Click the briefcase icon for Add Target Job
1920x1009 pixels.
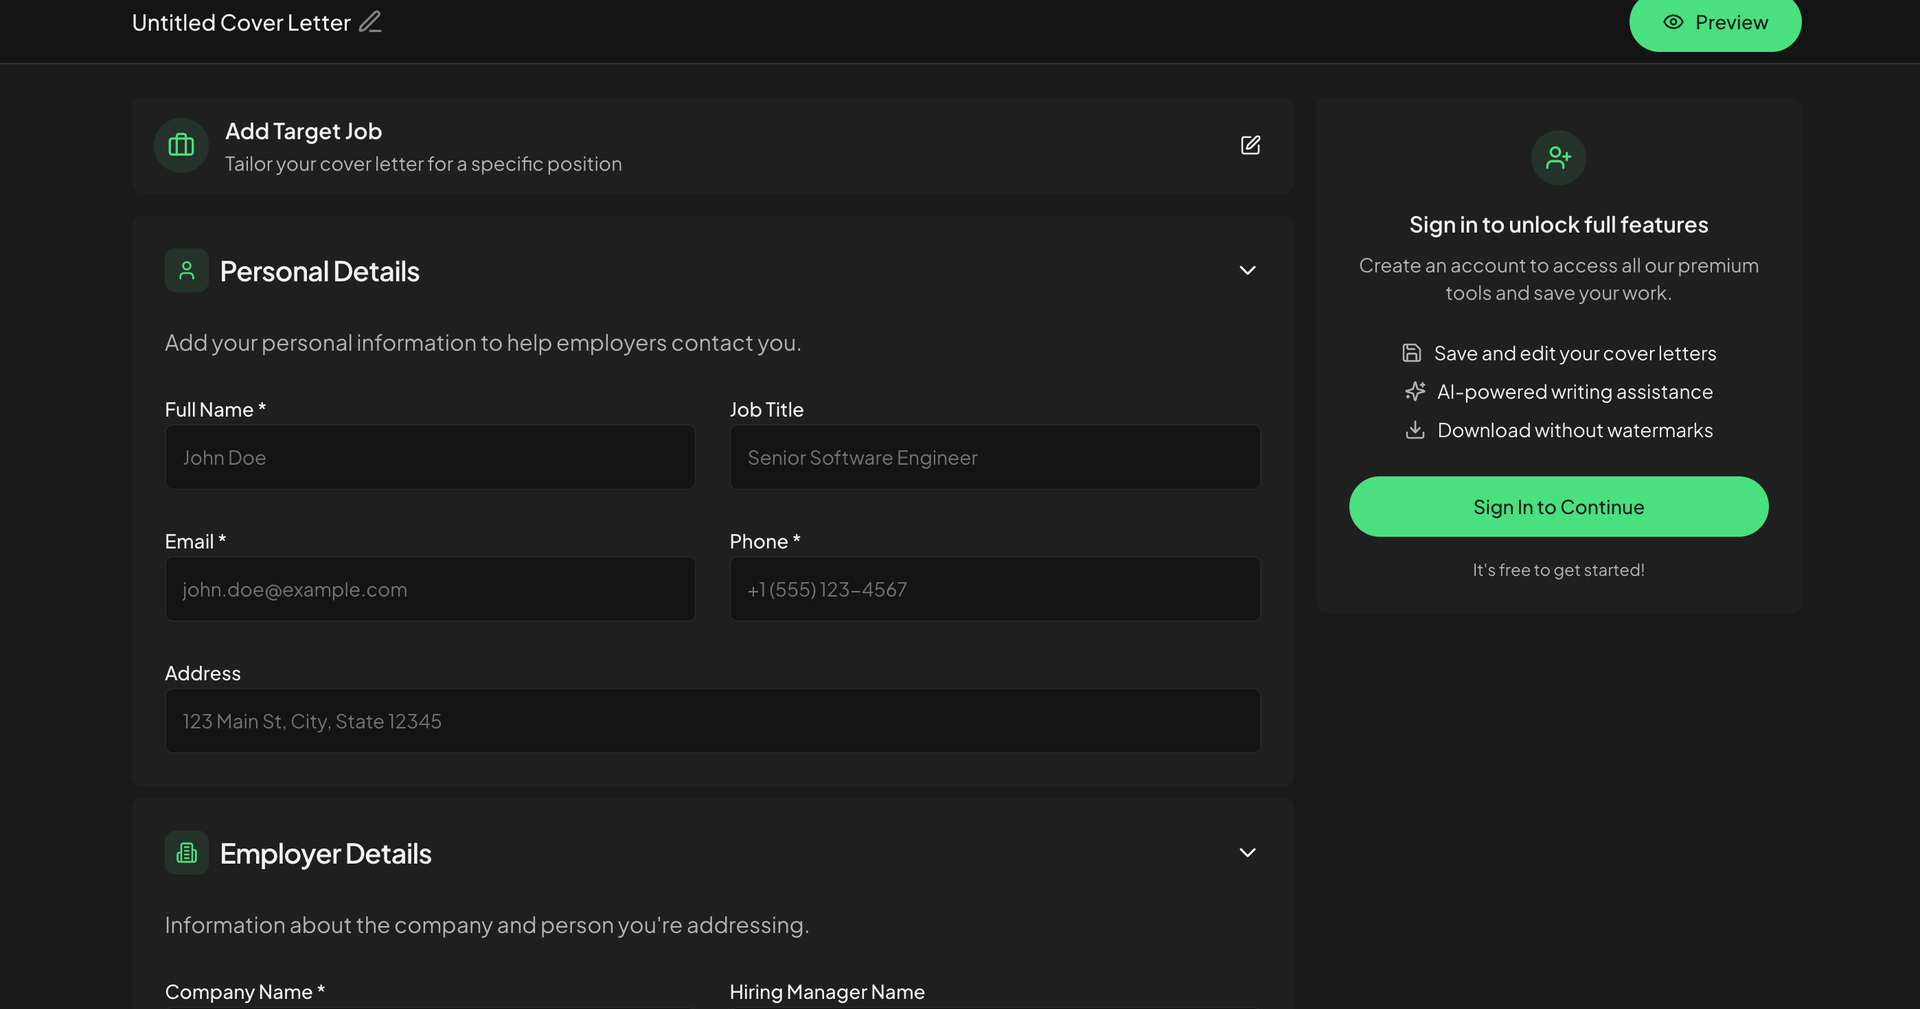(181, 145)
